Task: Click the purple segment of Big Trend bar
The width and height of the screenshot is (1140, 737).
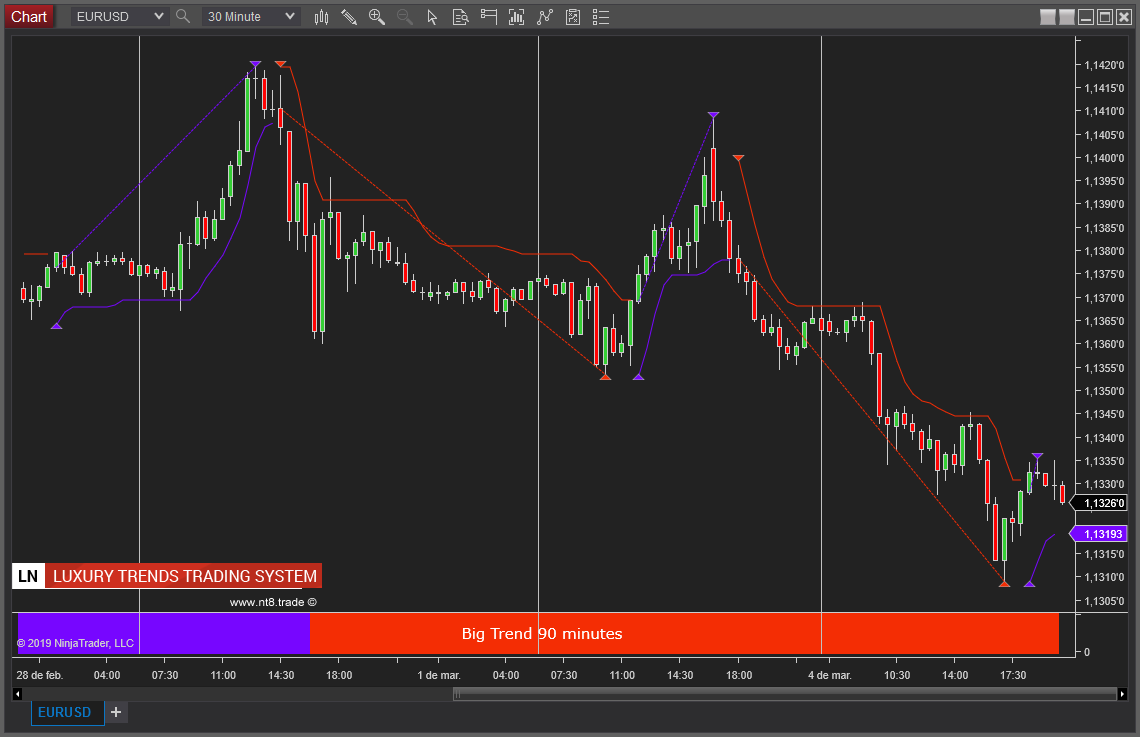Action: (164, 633)
